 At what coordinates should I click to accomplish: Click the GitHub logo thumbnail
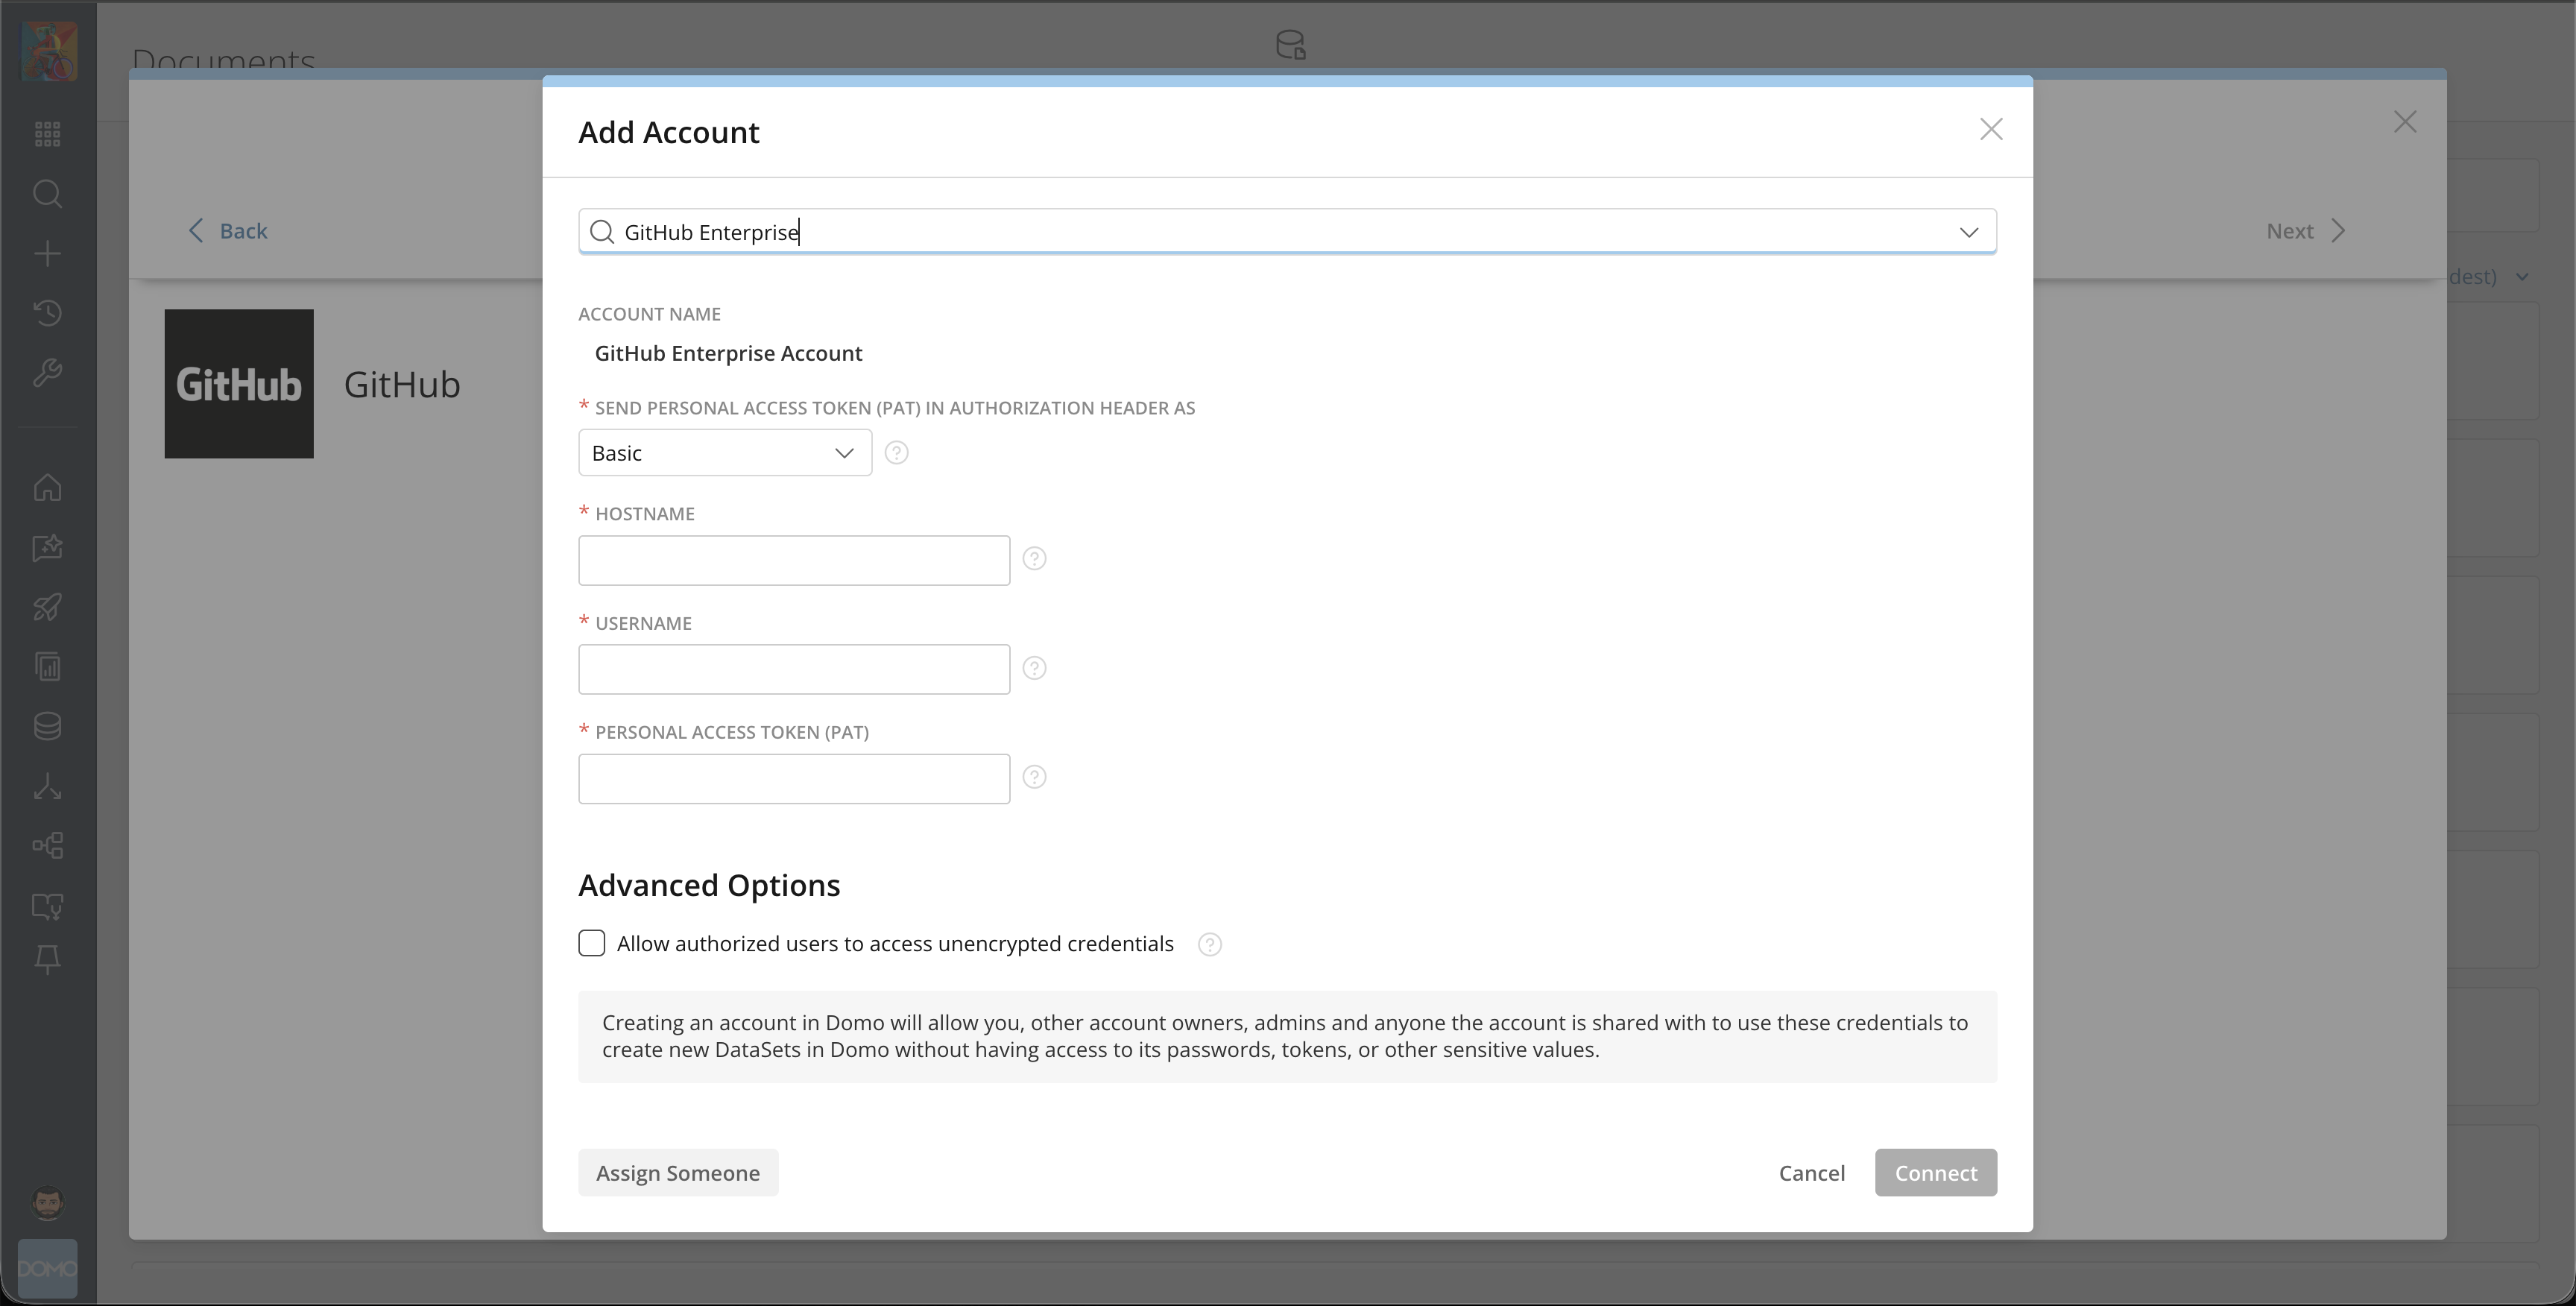[239, 384]
